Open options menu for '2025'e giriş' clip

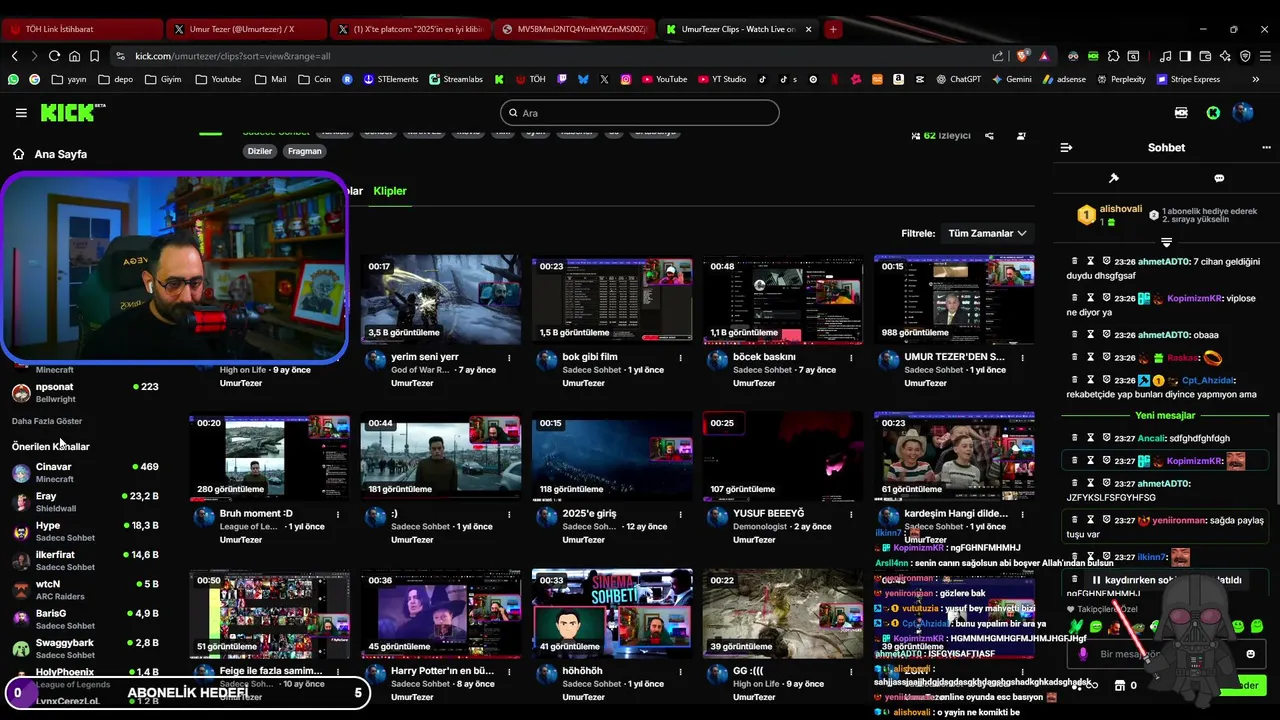pyautogui.click(x=680, y=514)
